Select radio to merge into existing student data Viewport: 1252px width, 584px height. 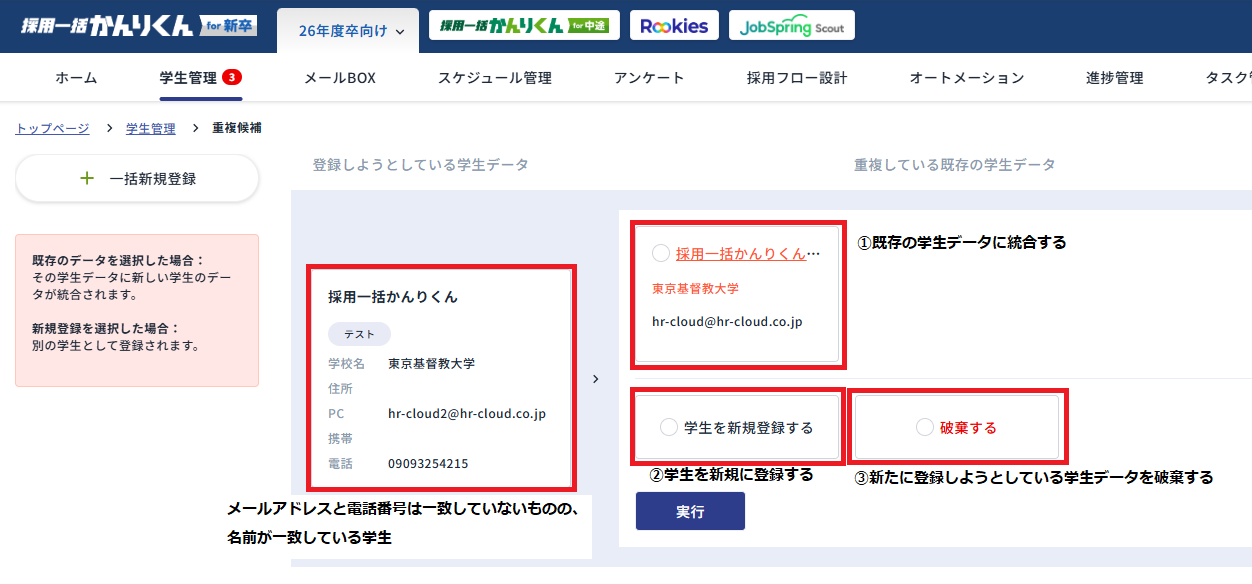(x=660, y=253)
